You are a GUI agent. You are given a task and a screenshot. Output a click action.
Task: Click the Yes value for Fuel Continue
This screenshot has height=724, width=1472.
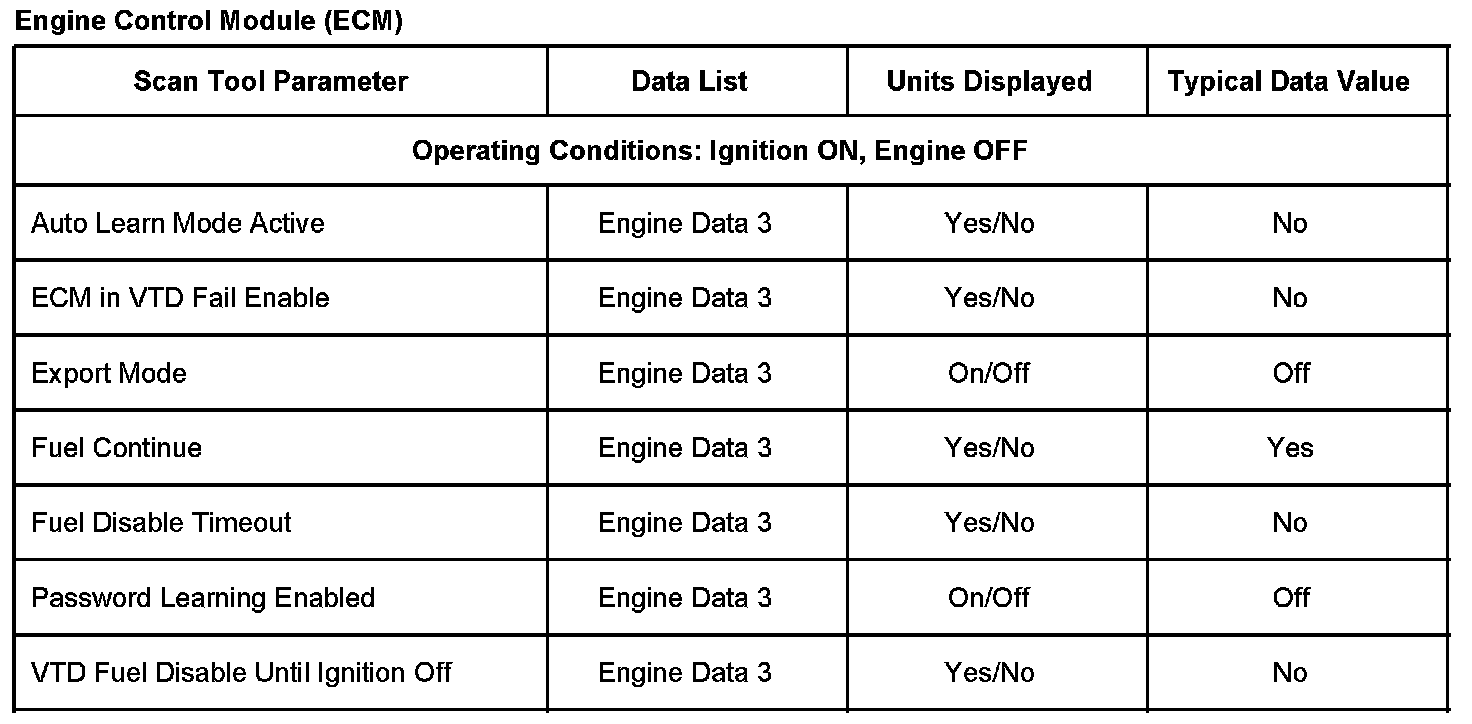(x=1290, y=447)
